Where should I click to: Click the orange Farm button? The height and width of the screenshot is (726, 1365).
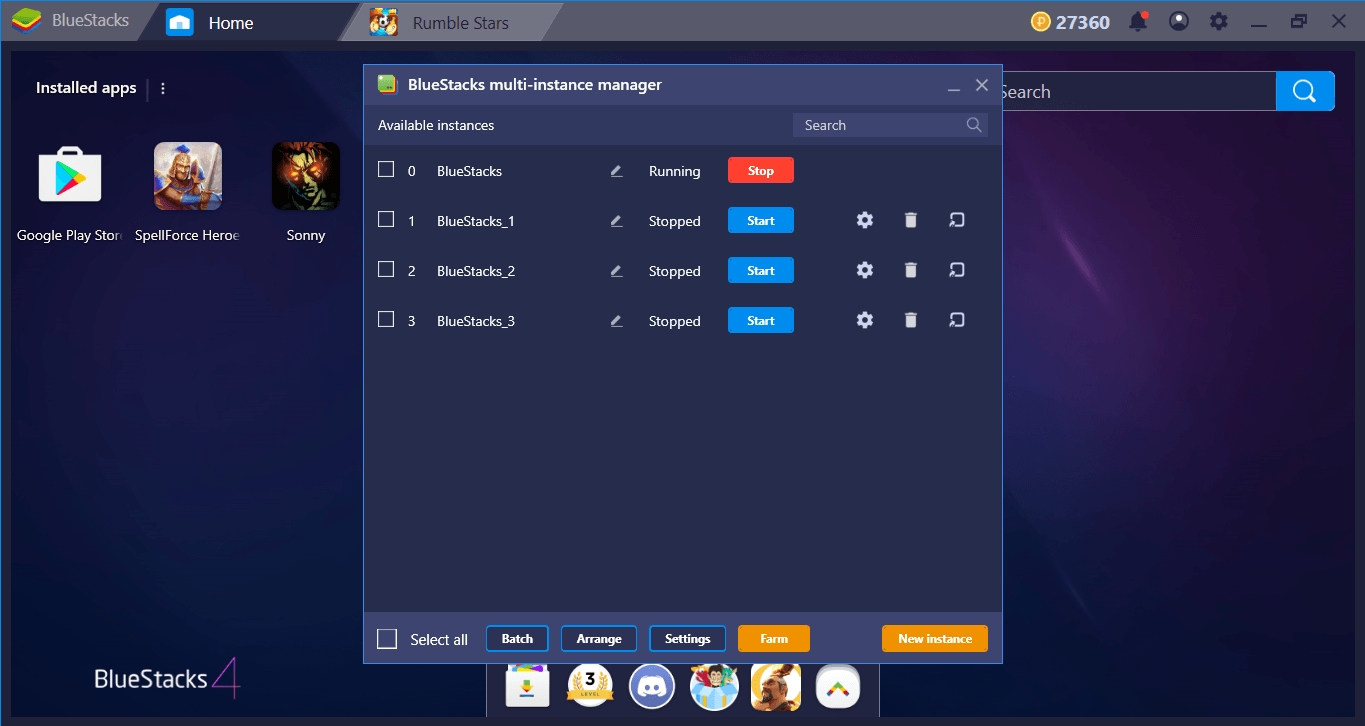pyautogui.click(x=774, y=639)
